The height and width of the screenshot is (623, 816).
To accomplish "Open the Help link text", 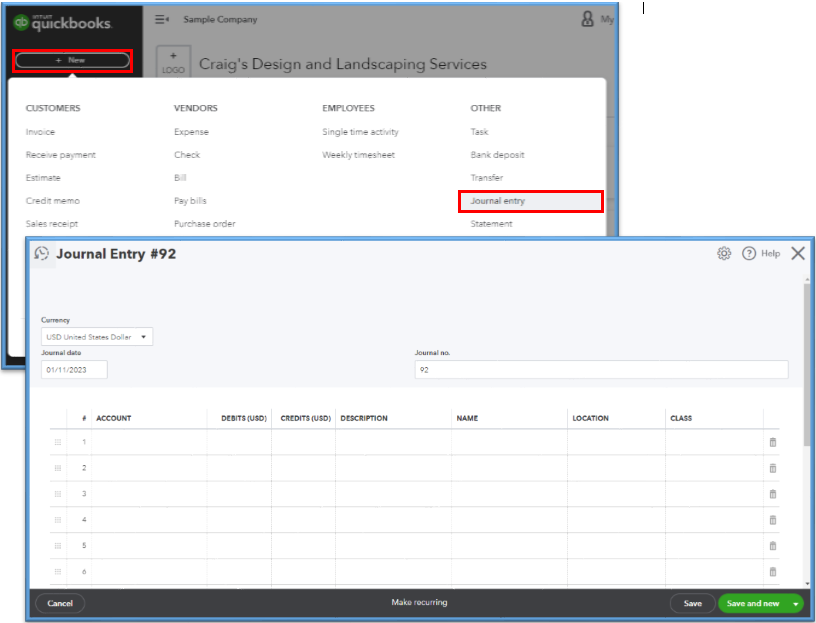I will pos(771,253).
